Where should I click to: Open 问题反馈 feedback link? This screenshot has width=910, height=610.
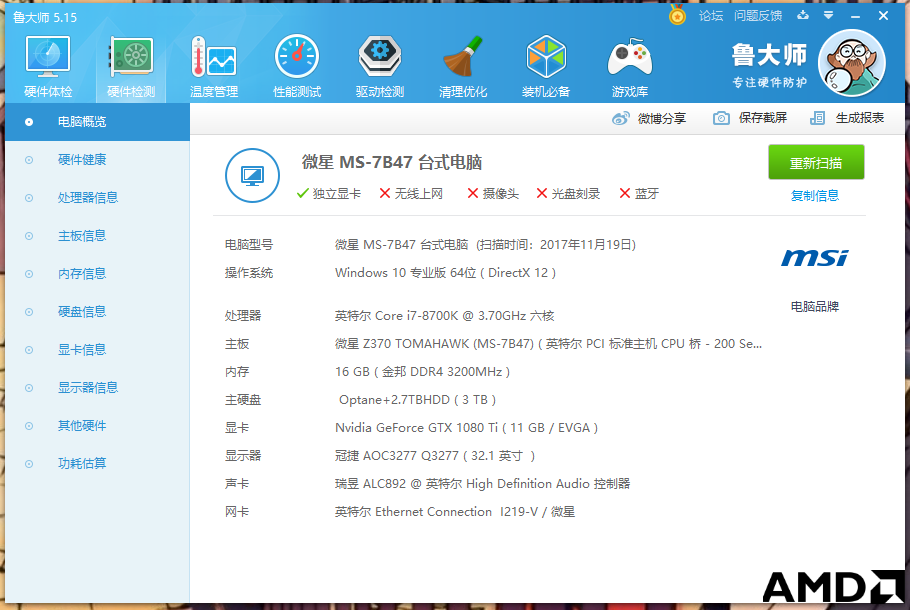pos(758,16)
